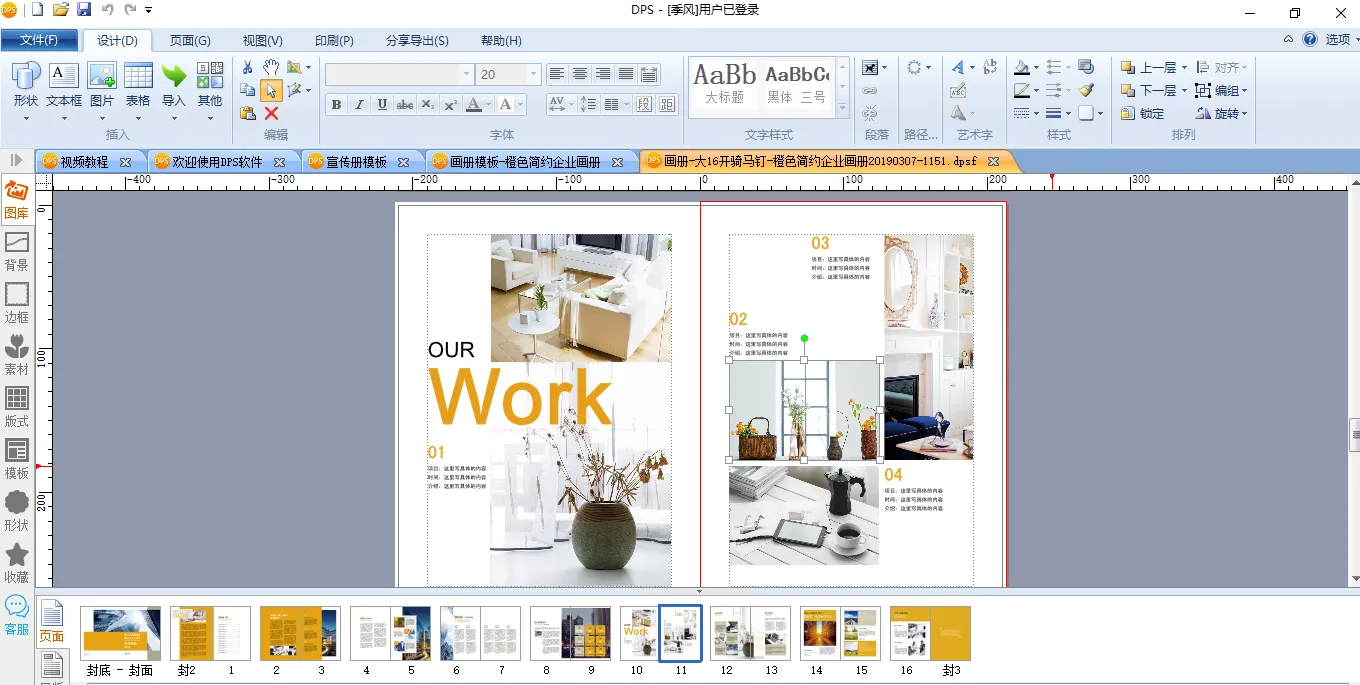The width and height of the screenshot is (1360, 685).
Task: Select the hand pan tool
Action: click(271, 67)
